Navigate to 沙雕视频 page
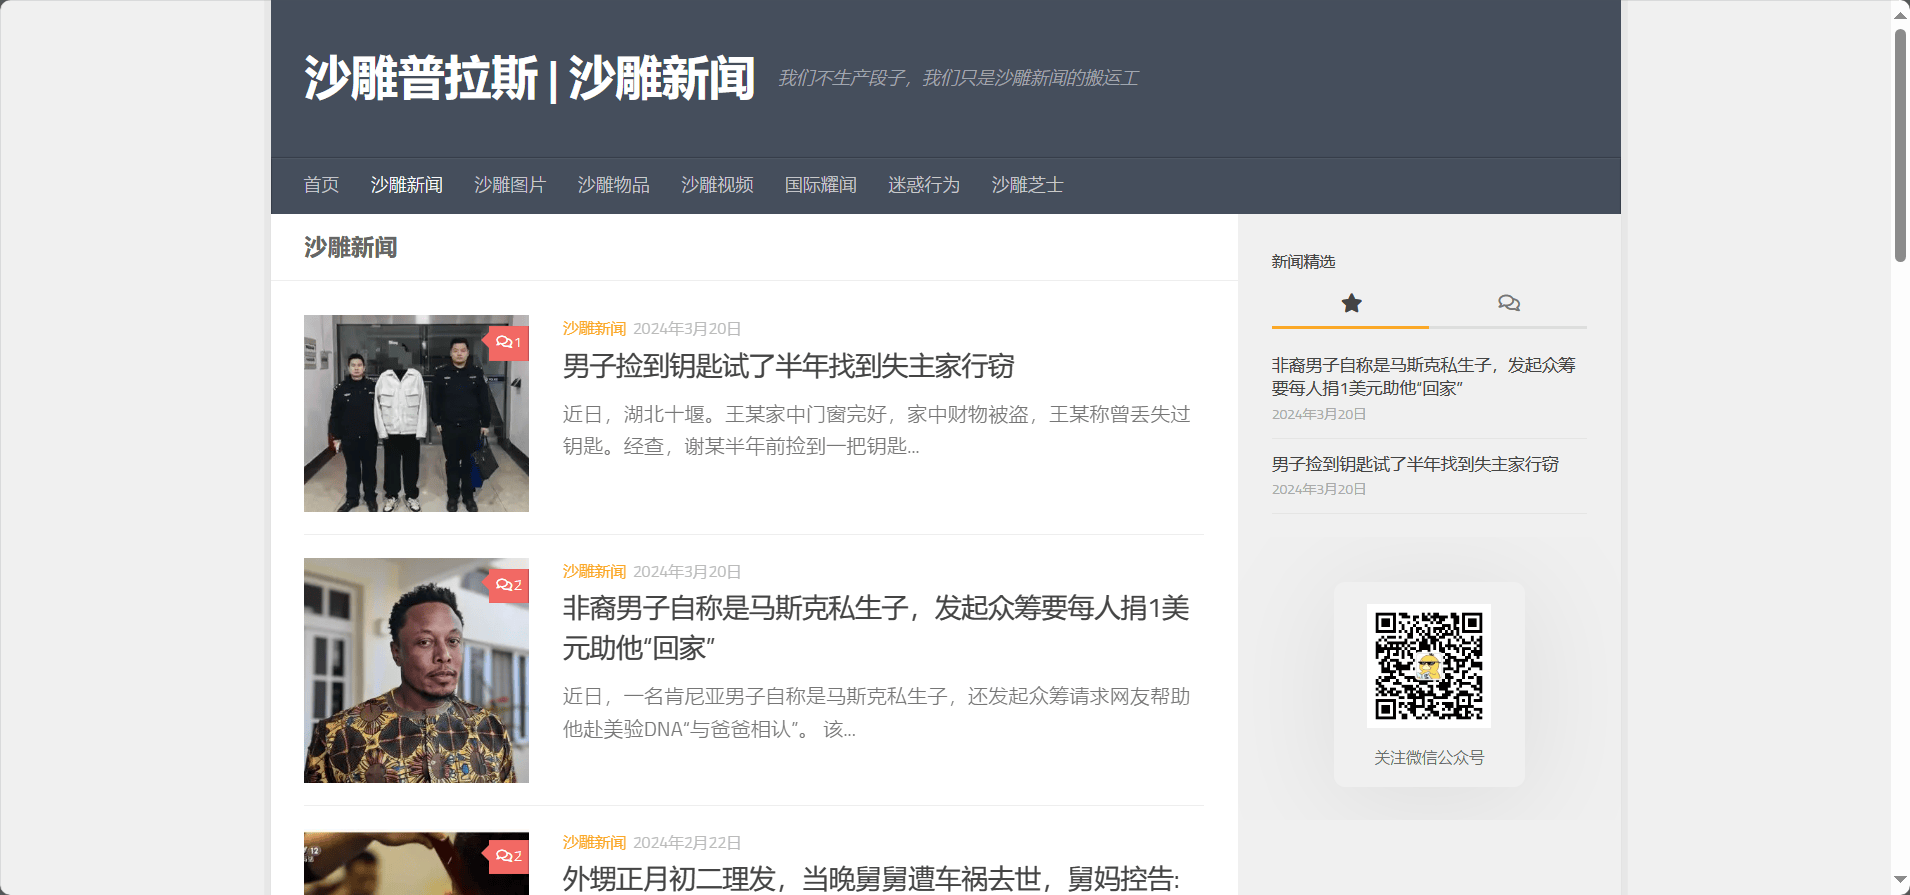1910x895 pixels. coord(717,185)
